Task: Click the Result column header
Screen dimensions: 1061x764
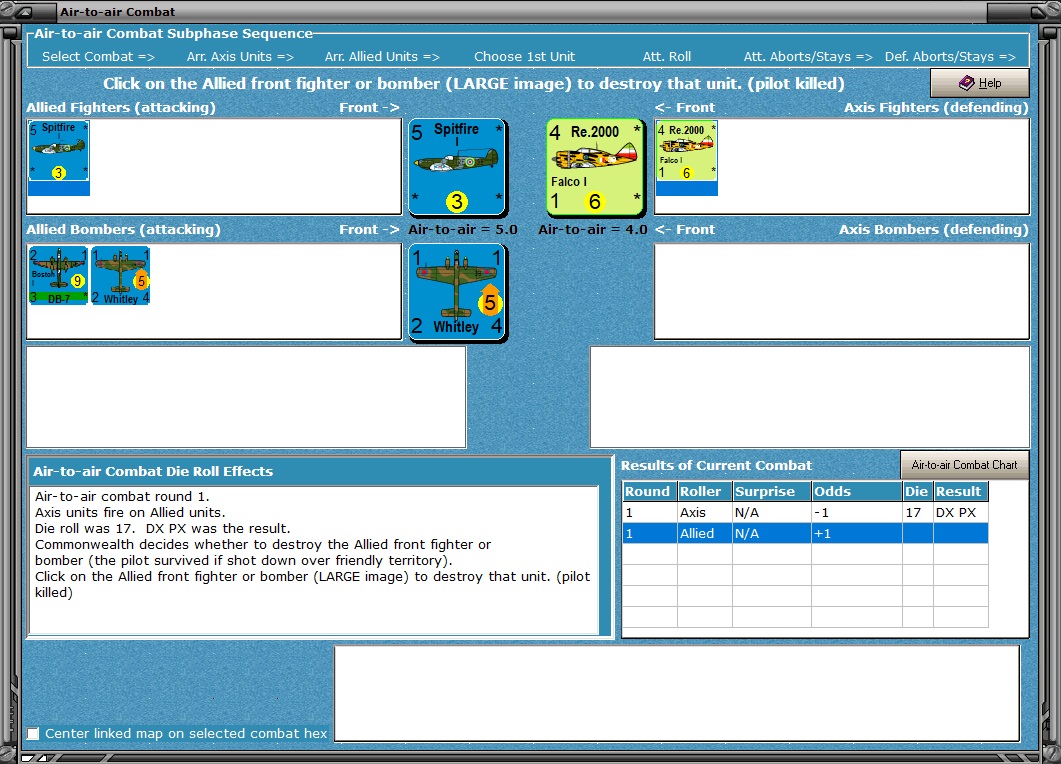Action: coord(960,491)
